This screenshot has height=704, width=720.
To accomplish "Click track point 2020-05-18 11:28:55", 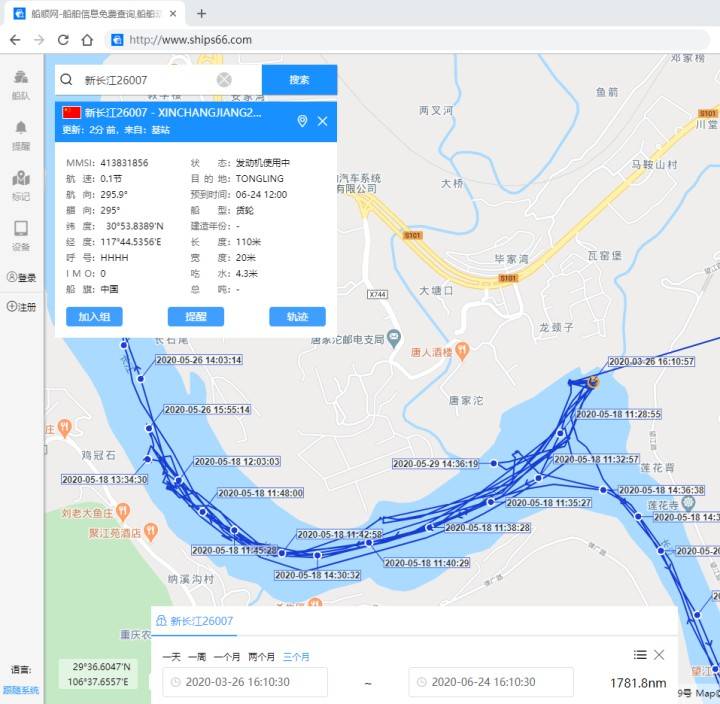I will point(561,433).
